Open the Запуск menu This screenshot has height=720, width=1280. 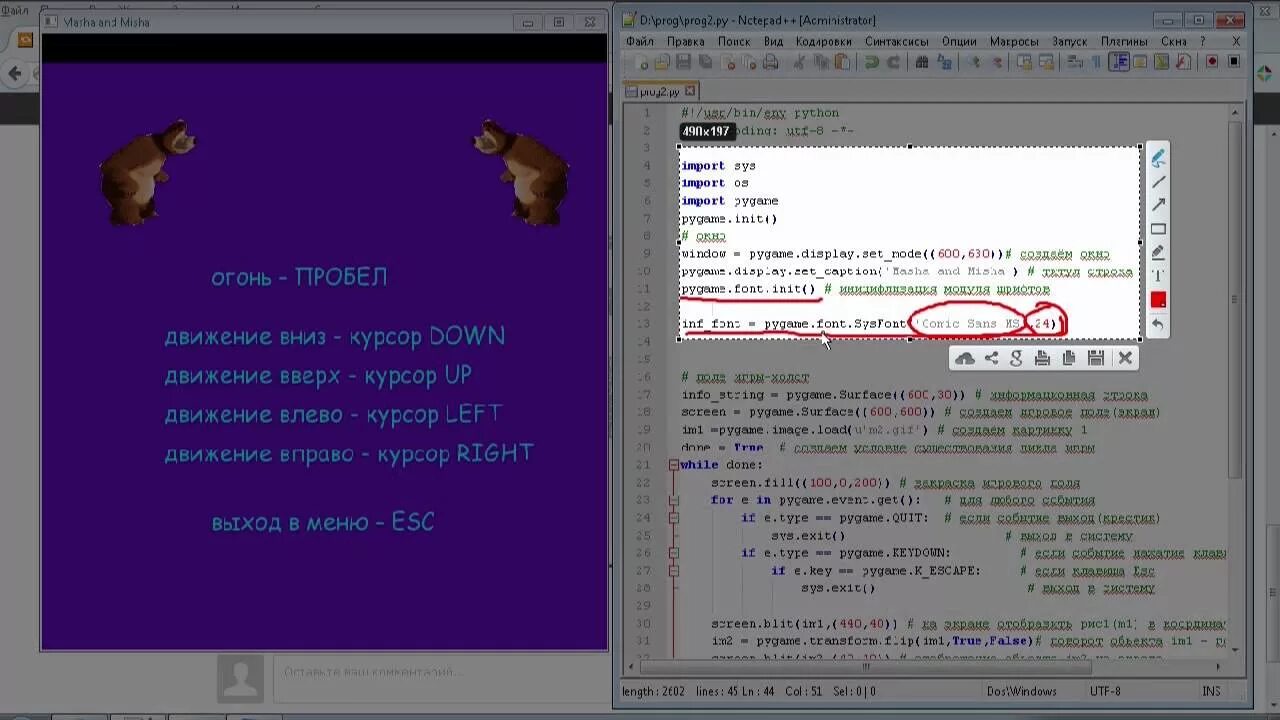(1070, 41)
